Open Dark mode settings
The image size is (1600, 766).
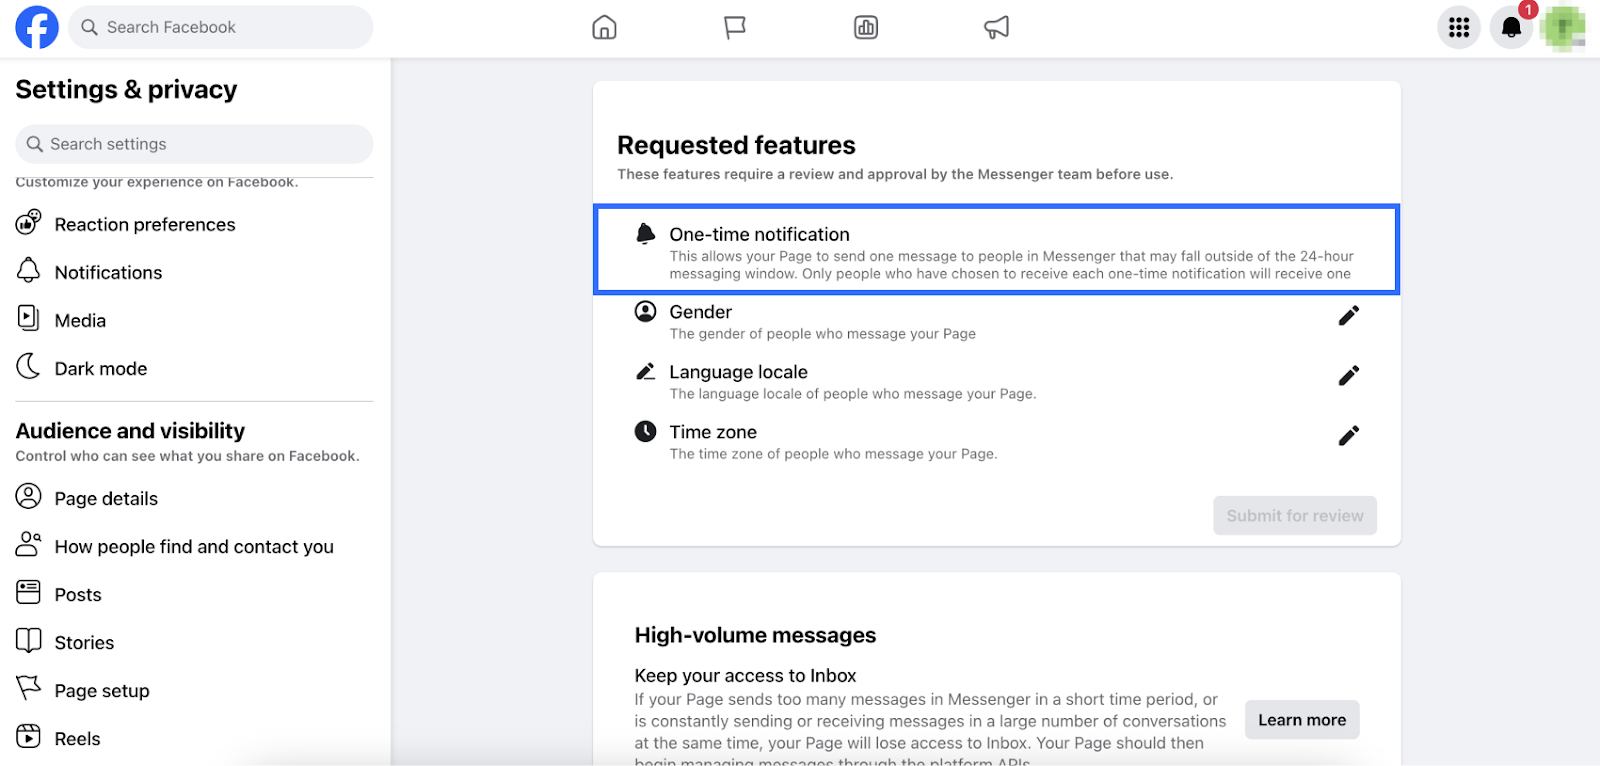[100, 368]
